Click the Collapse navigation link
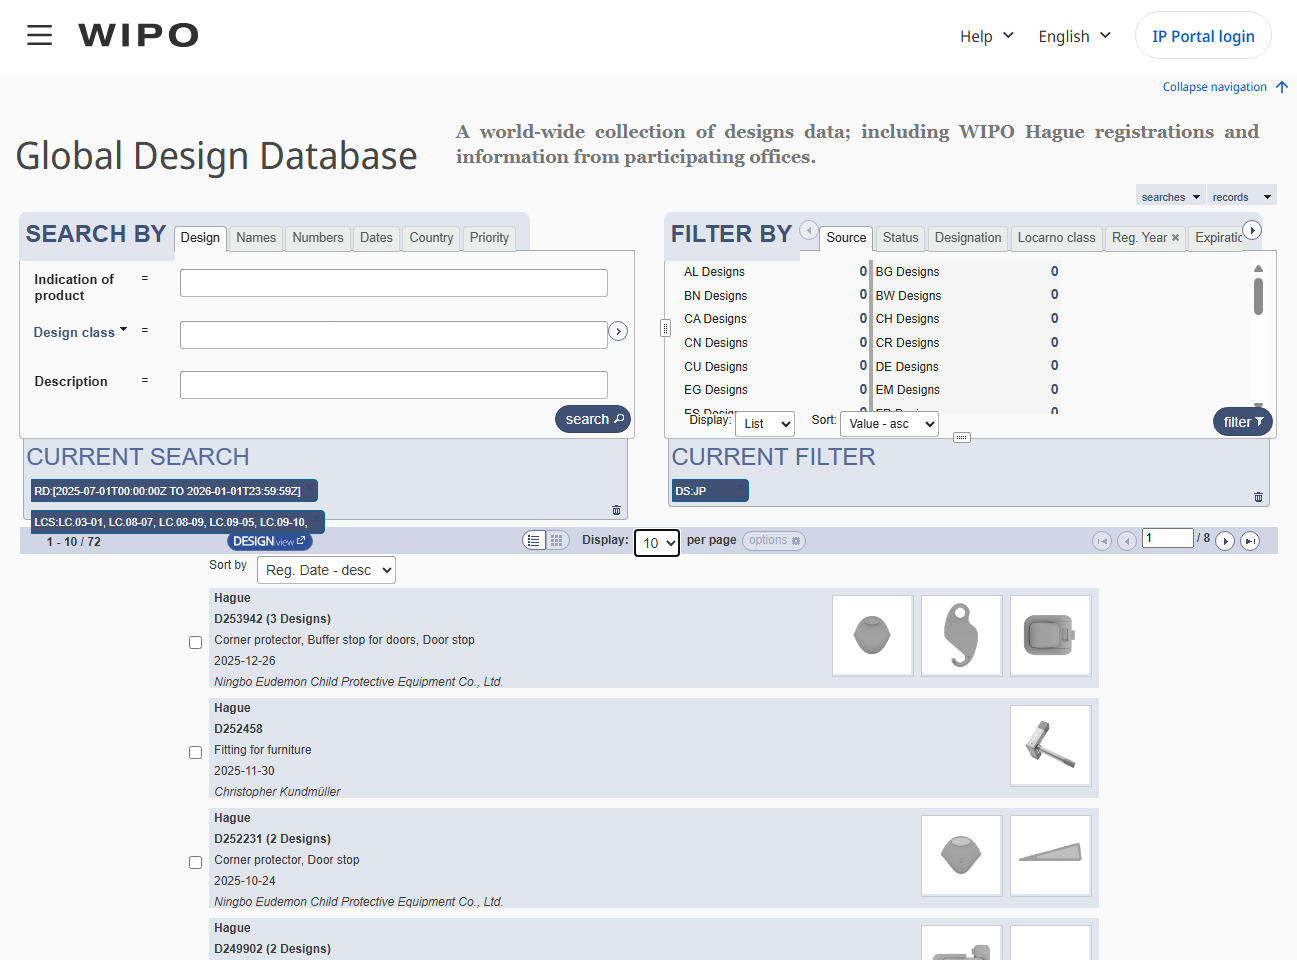The image size is (1297, 960). (1214, 87)
